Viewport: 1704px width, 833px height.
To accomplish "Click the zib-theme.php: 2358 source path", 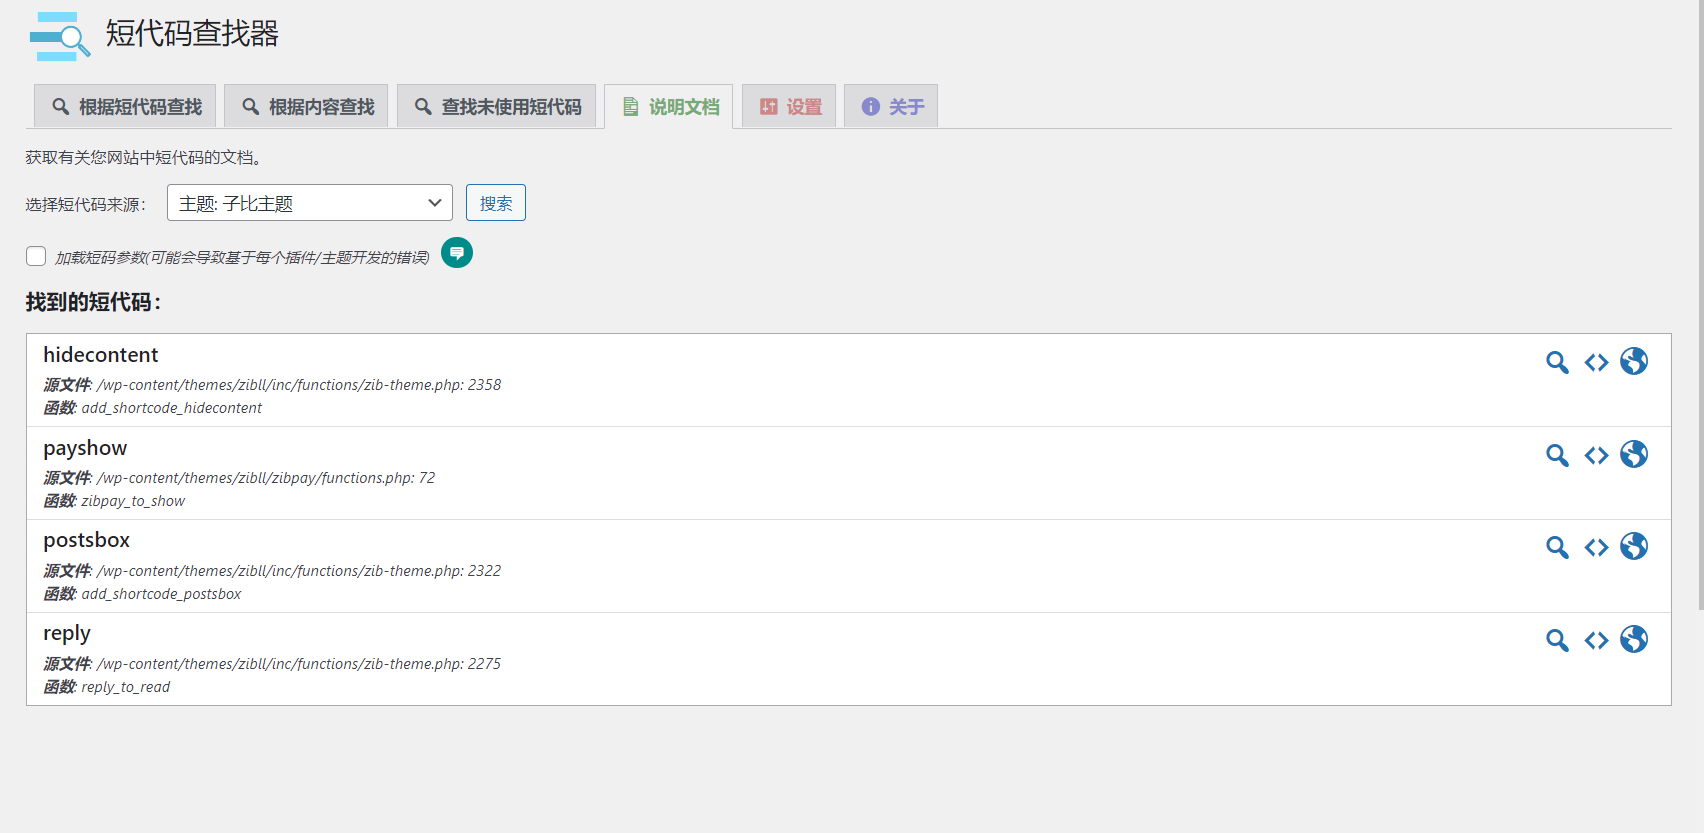I will (299, 385).
